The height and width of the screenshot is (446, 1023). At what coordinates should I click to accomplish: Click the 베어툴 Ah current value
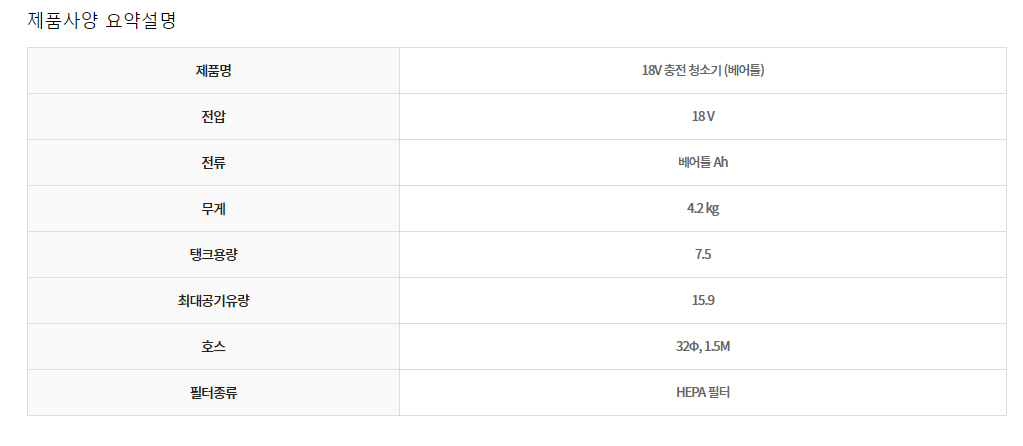[703, 163]
